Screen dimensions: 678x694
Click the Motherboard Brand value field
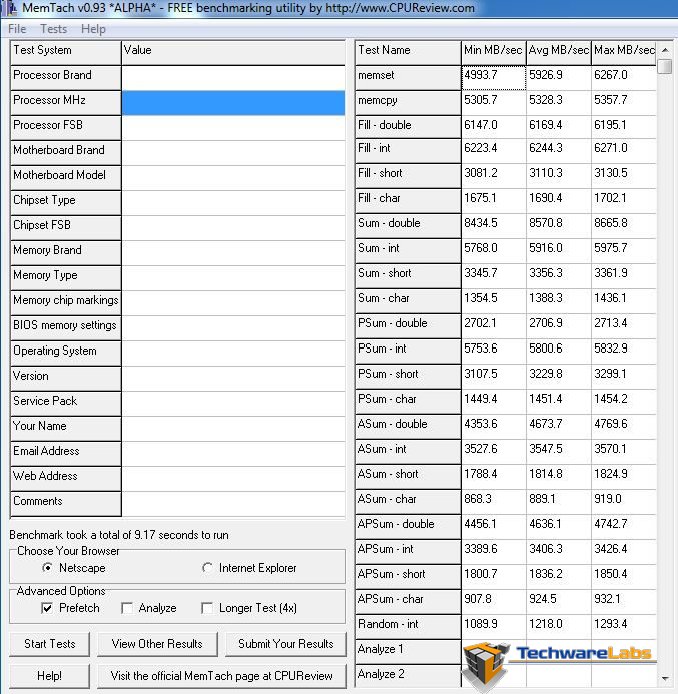pos(233,153)
